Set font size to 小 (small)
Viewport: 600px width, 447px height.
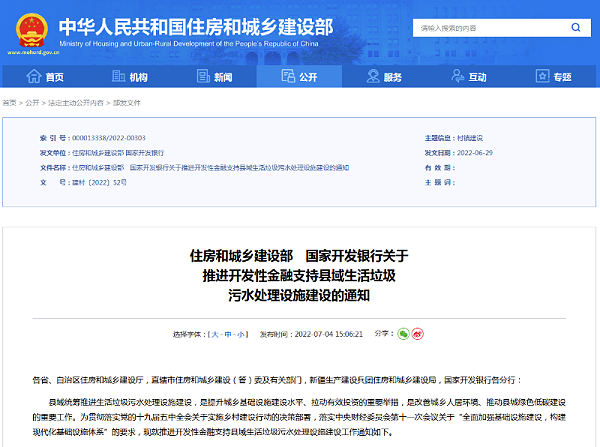[x=243, y=334]
